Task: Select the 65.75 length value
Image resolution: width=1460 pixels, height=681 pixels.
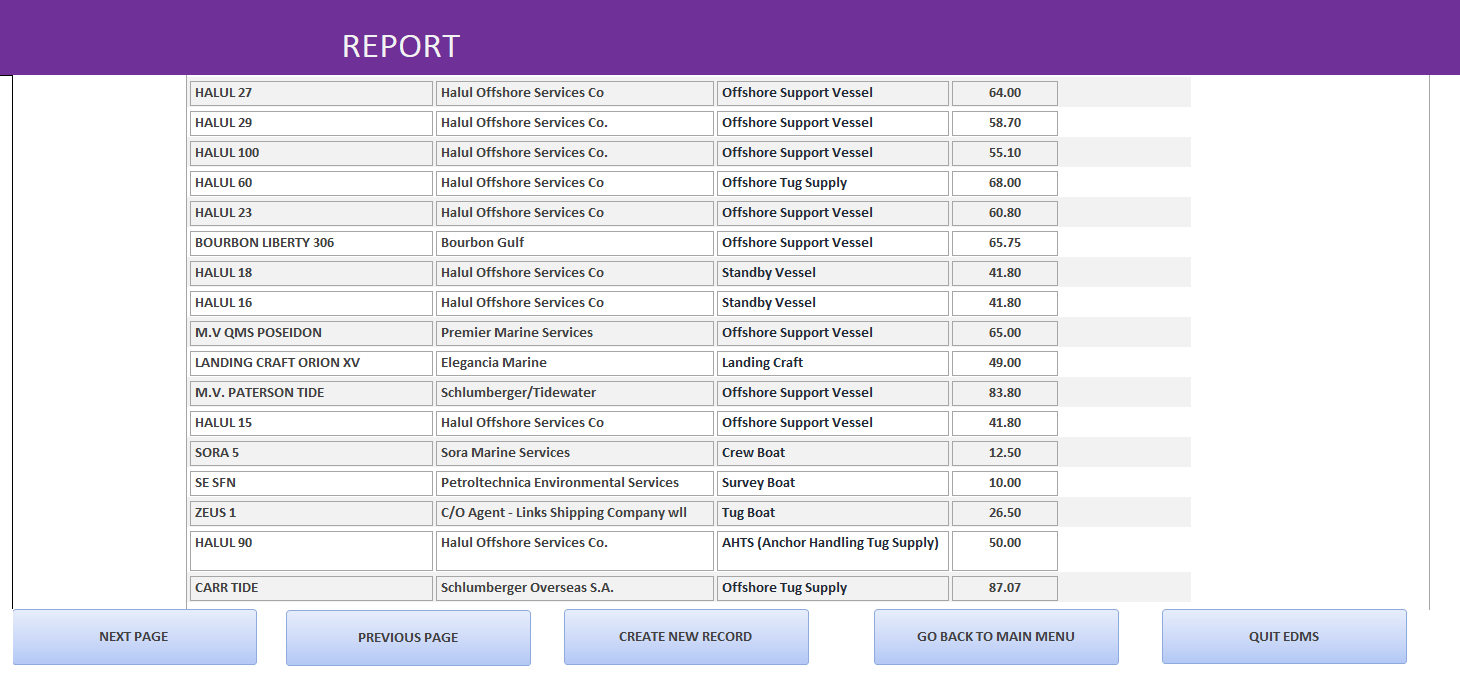Action: [1005, 243]
